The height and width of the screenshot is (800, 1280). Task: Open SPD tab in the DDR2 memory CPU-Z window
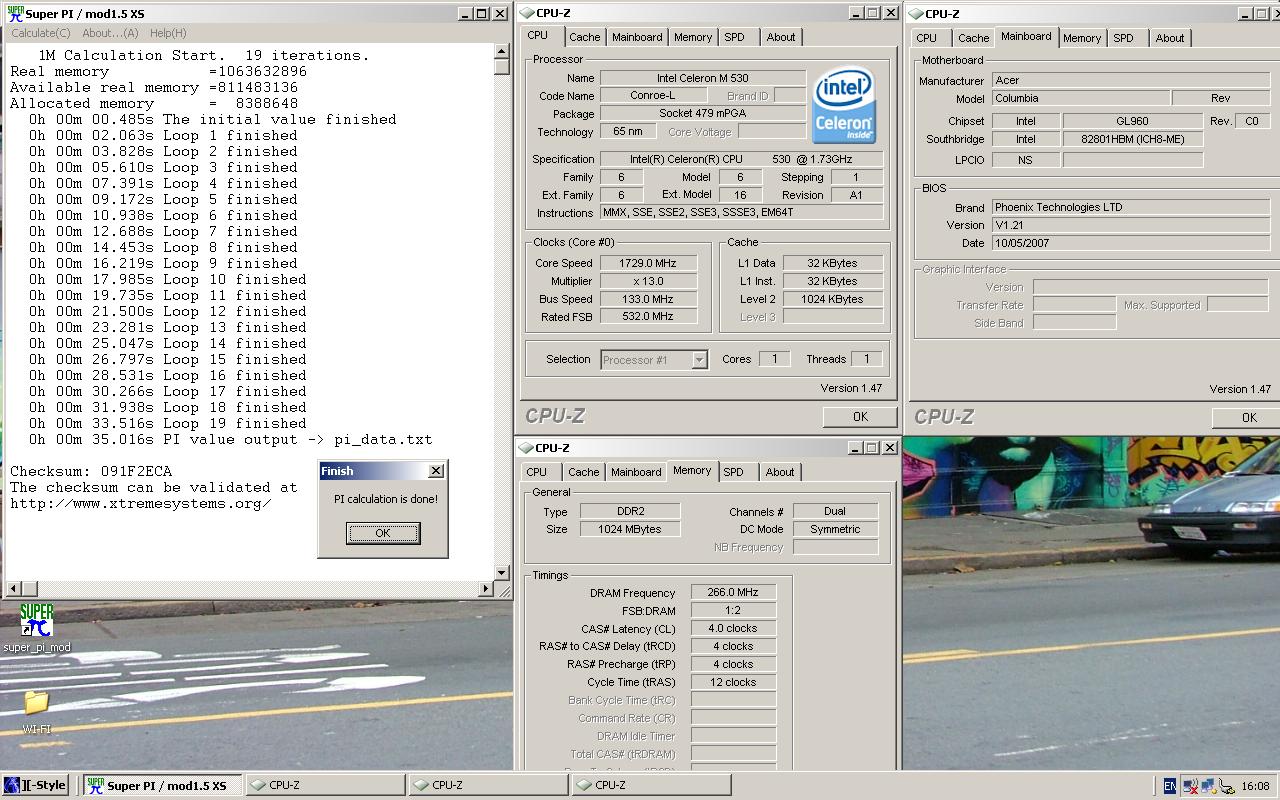tap(734, 472)
